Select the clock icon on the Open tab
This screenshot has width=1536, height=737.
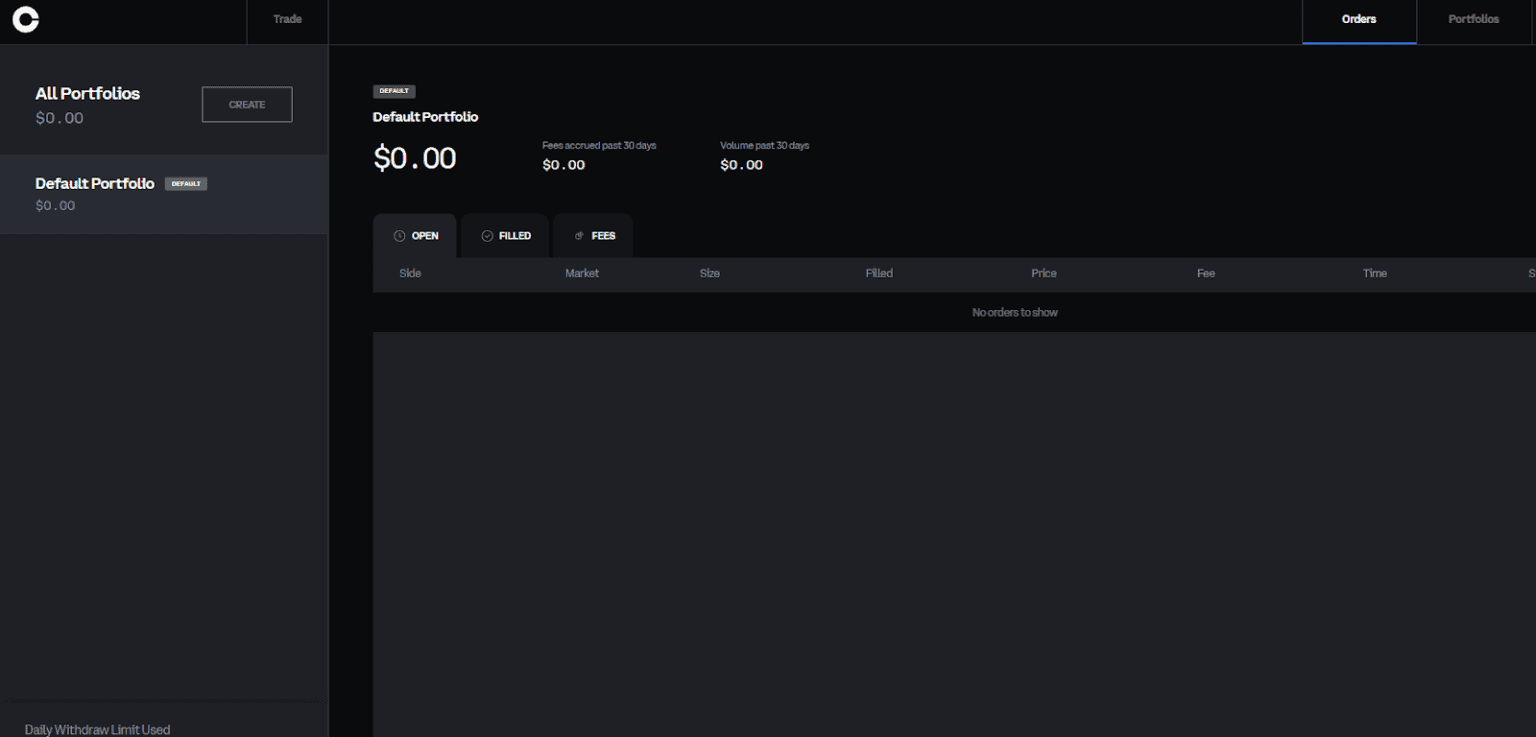tap(398, 235)
